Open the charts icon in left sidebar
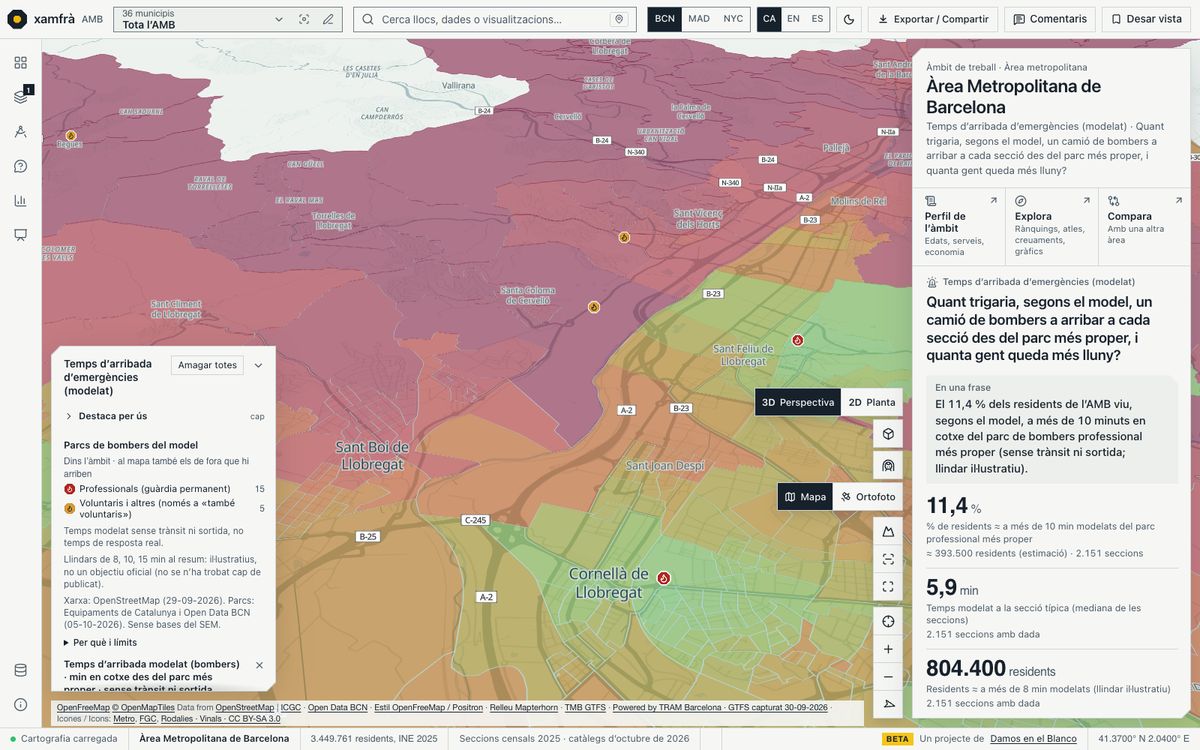The width and height of the screenshot is (1200, 750). tap(21, 200)
